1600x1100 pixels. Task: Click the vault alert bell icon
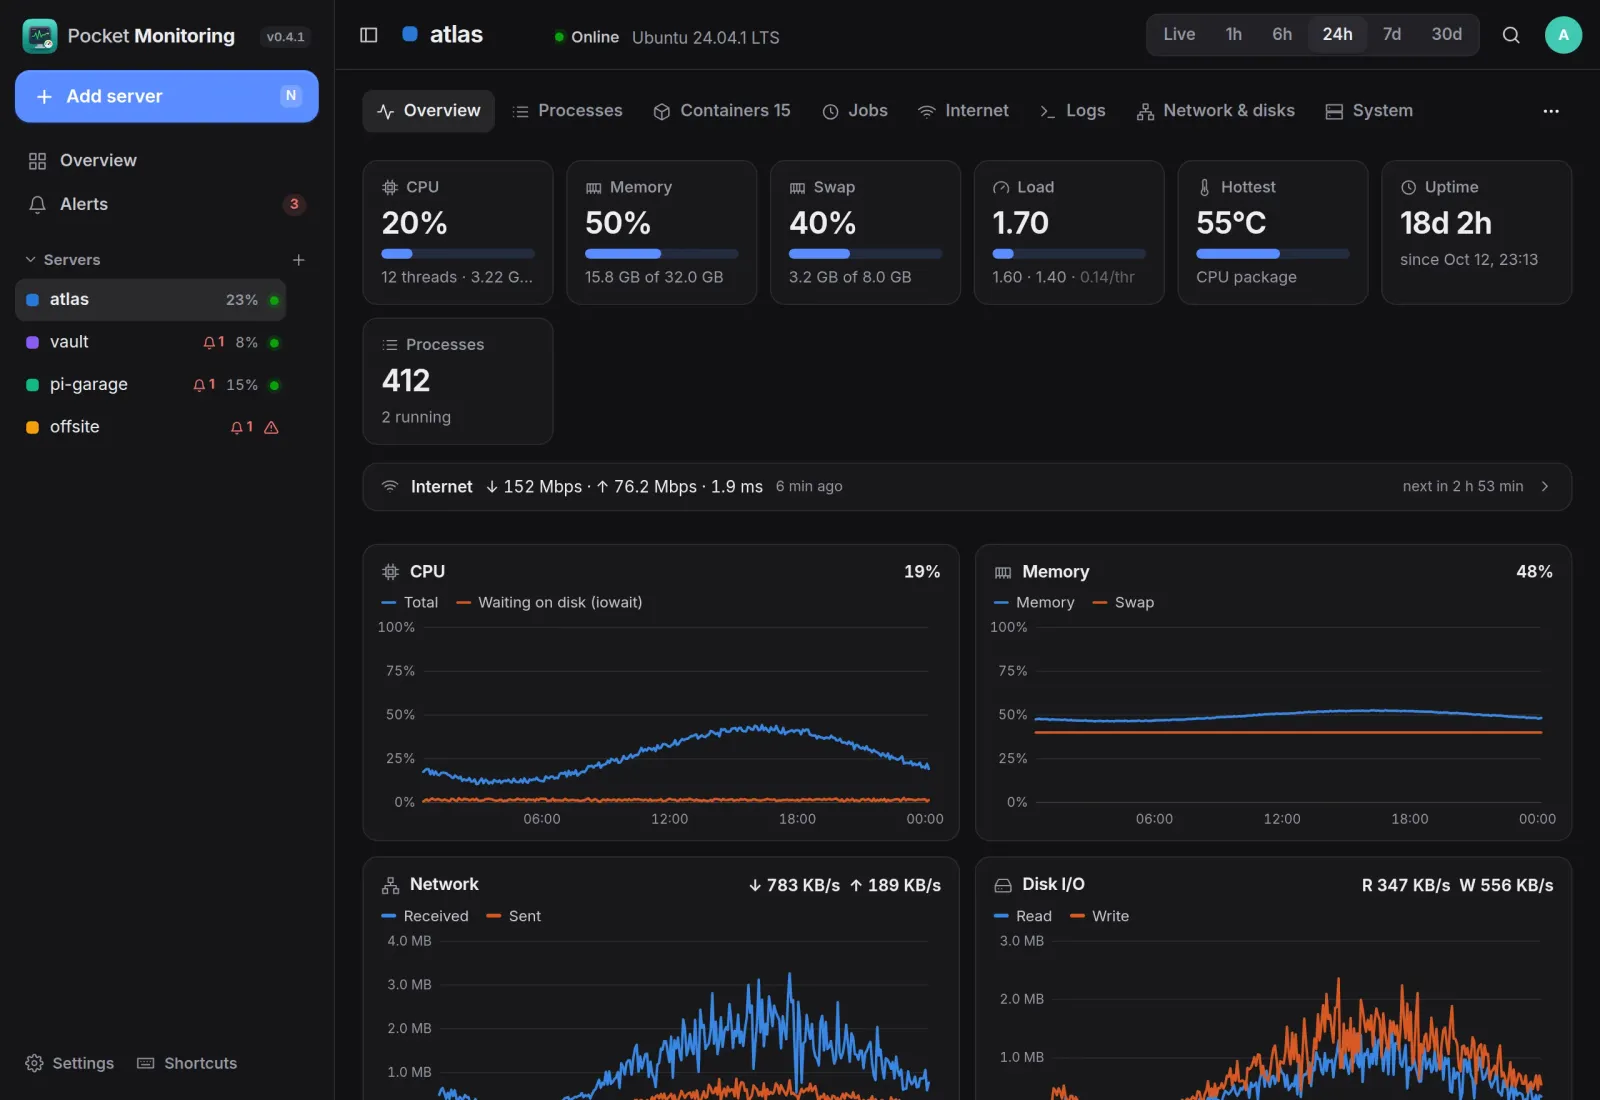[x=209, y=342]
